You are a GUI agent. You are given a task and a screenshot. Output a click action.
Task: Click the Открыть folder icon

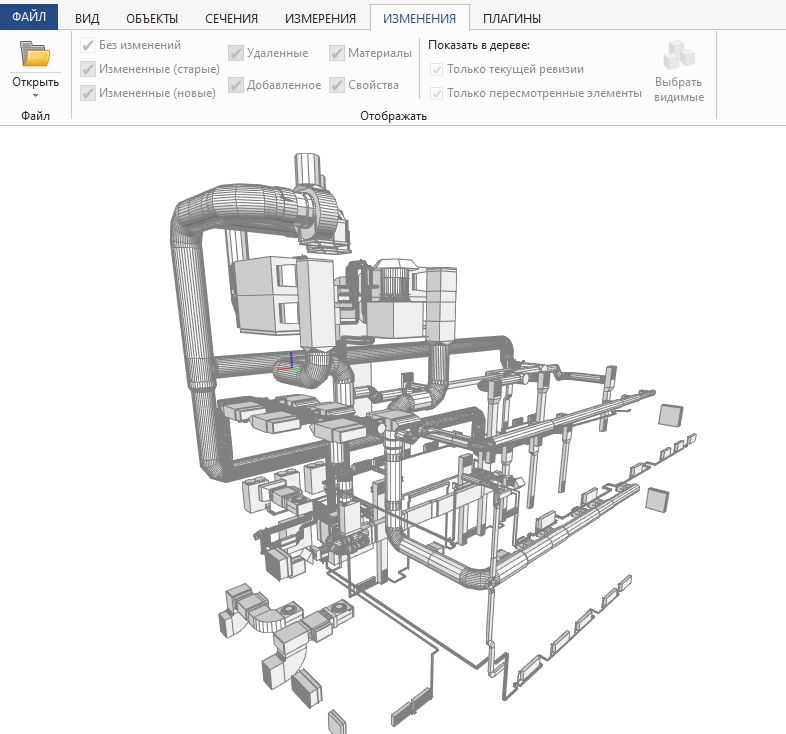[x=35, y=54]
